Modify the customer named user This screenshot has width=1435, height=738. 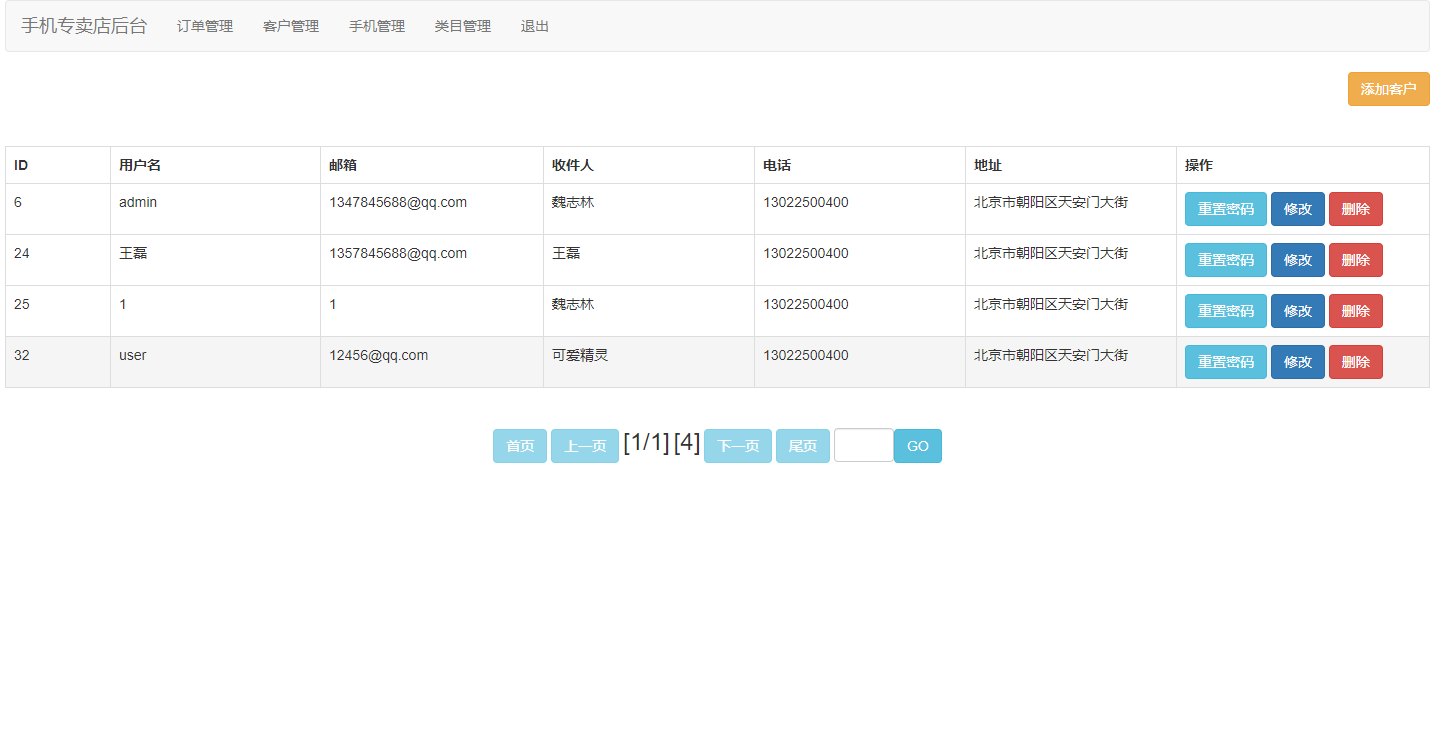(x=1297, y=362)
